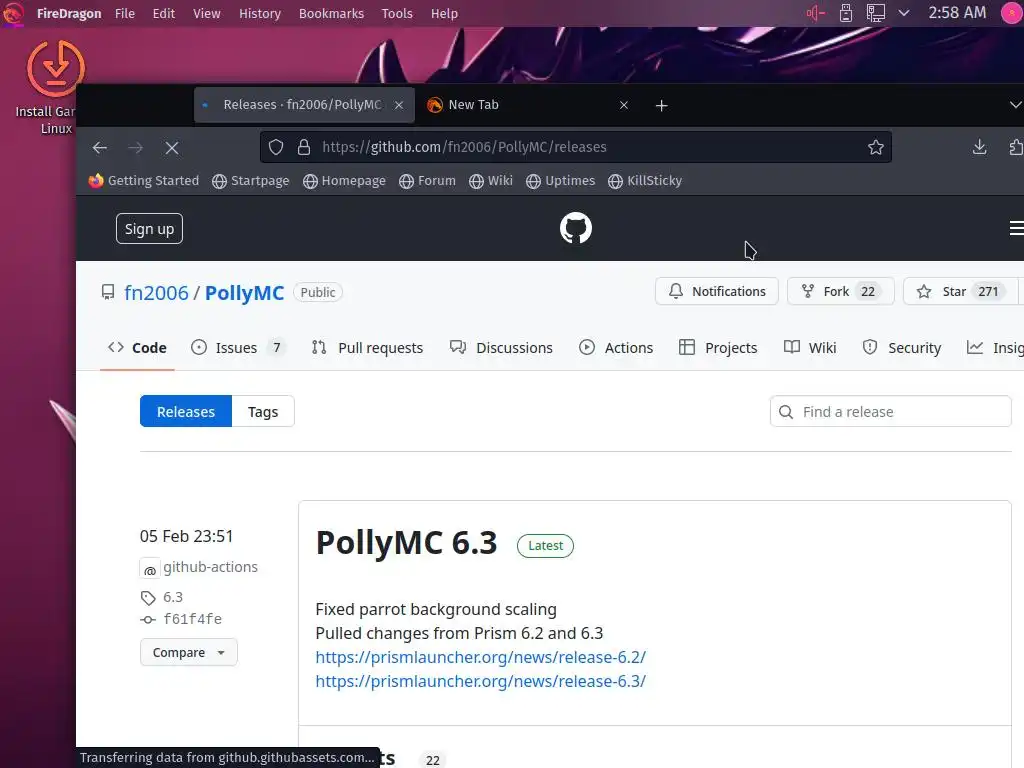The image size is (1024, 768).
Task: Open the History menu
Action: coord(259,14)
